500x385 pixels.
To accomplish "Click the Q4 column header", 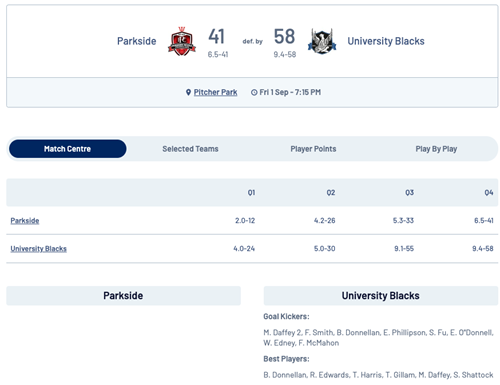I will pyautogui.click(x=489, y=193).
